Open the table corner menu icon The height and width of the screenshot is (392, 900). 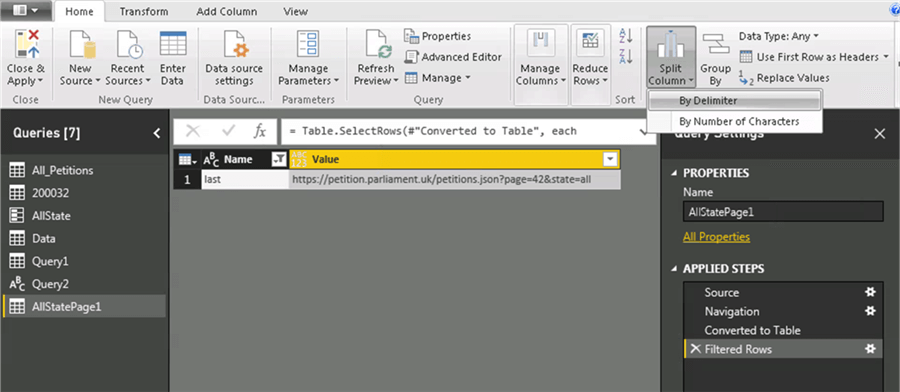pyautogui.click(x=187, y=160)
